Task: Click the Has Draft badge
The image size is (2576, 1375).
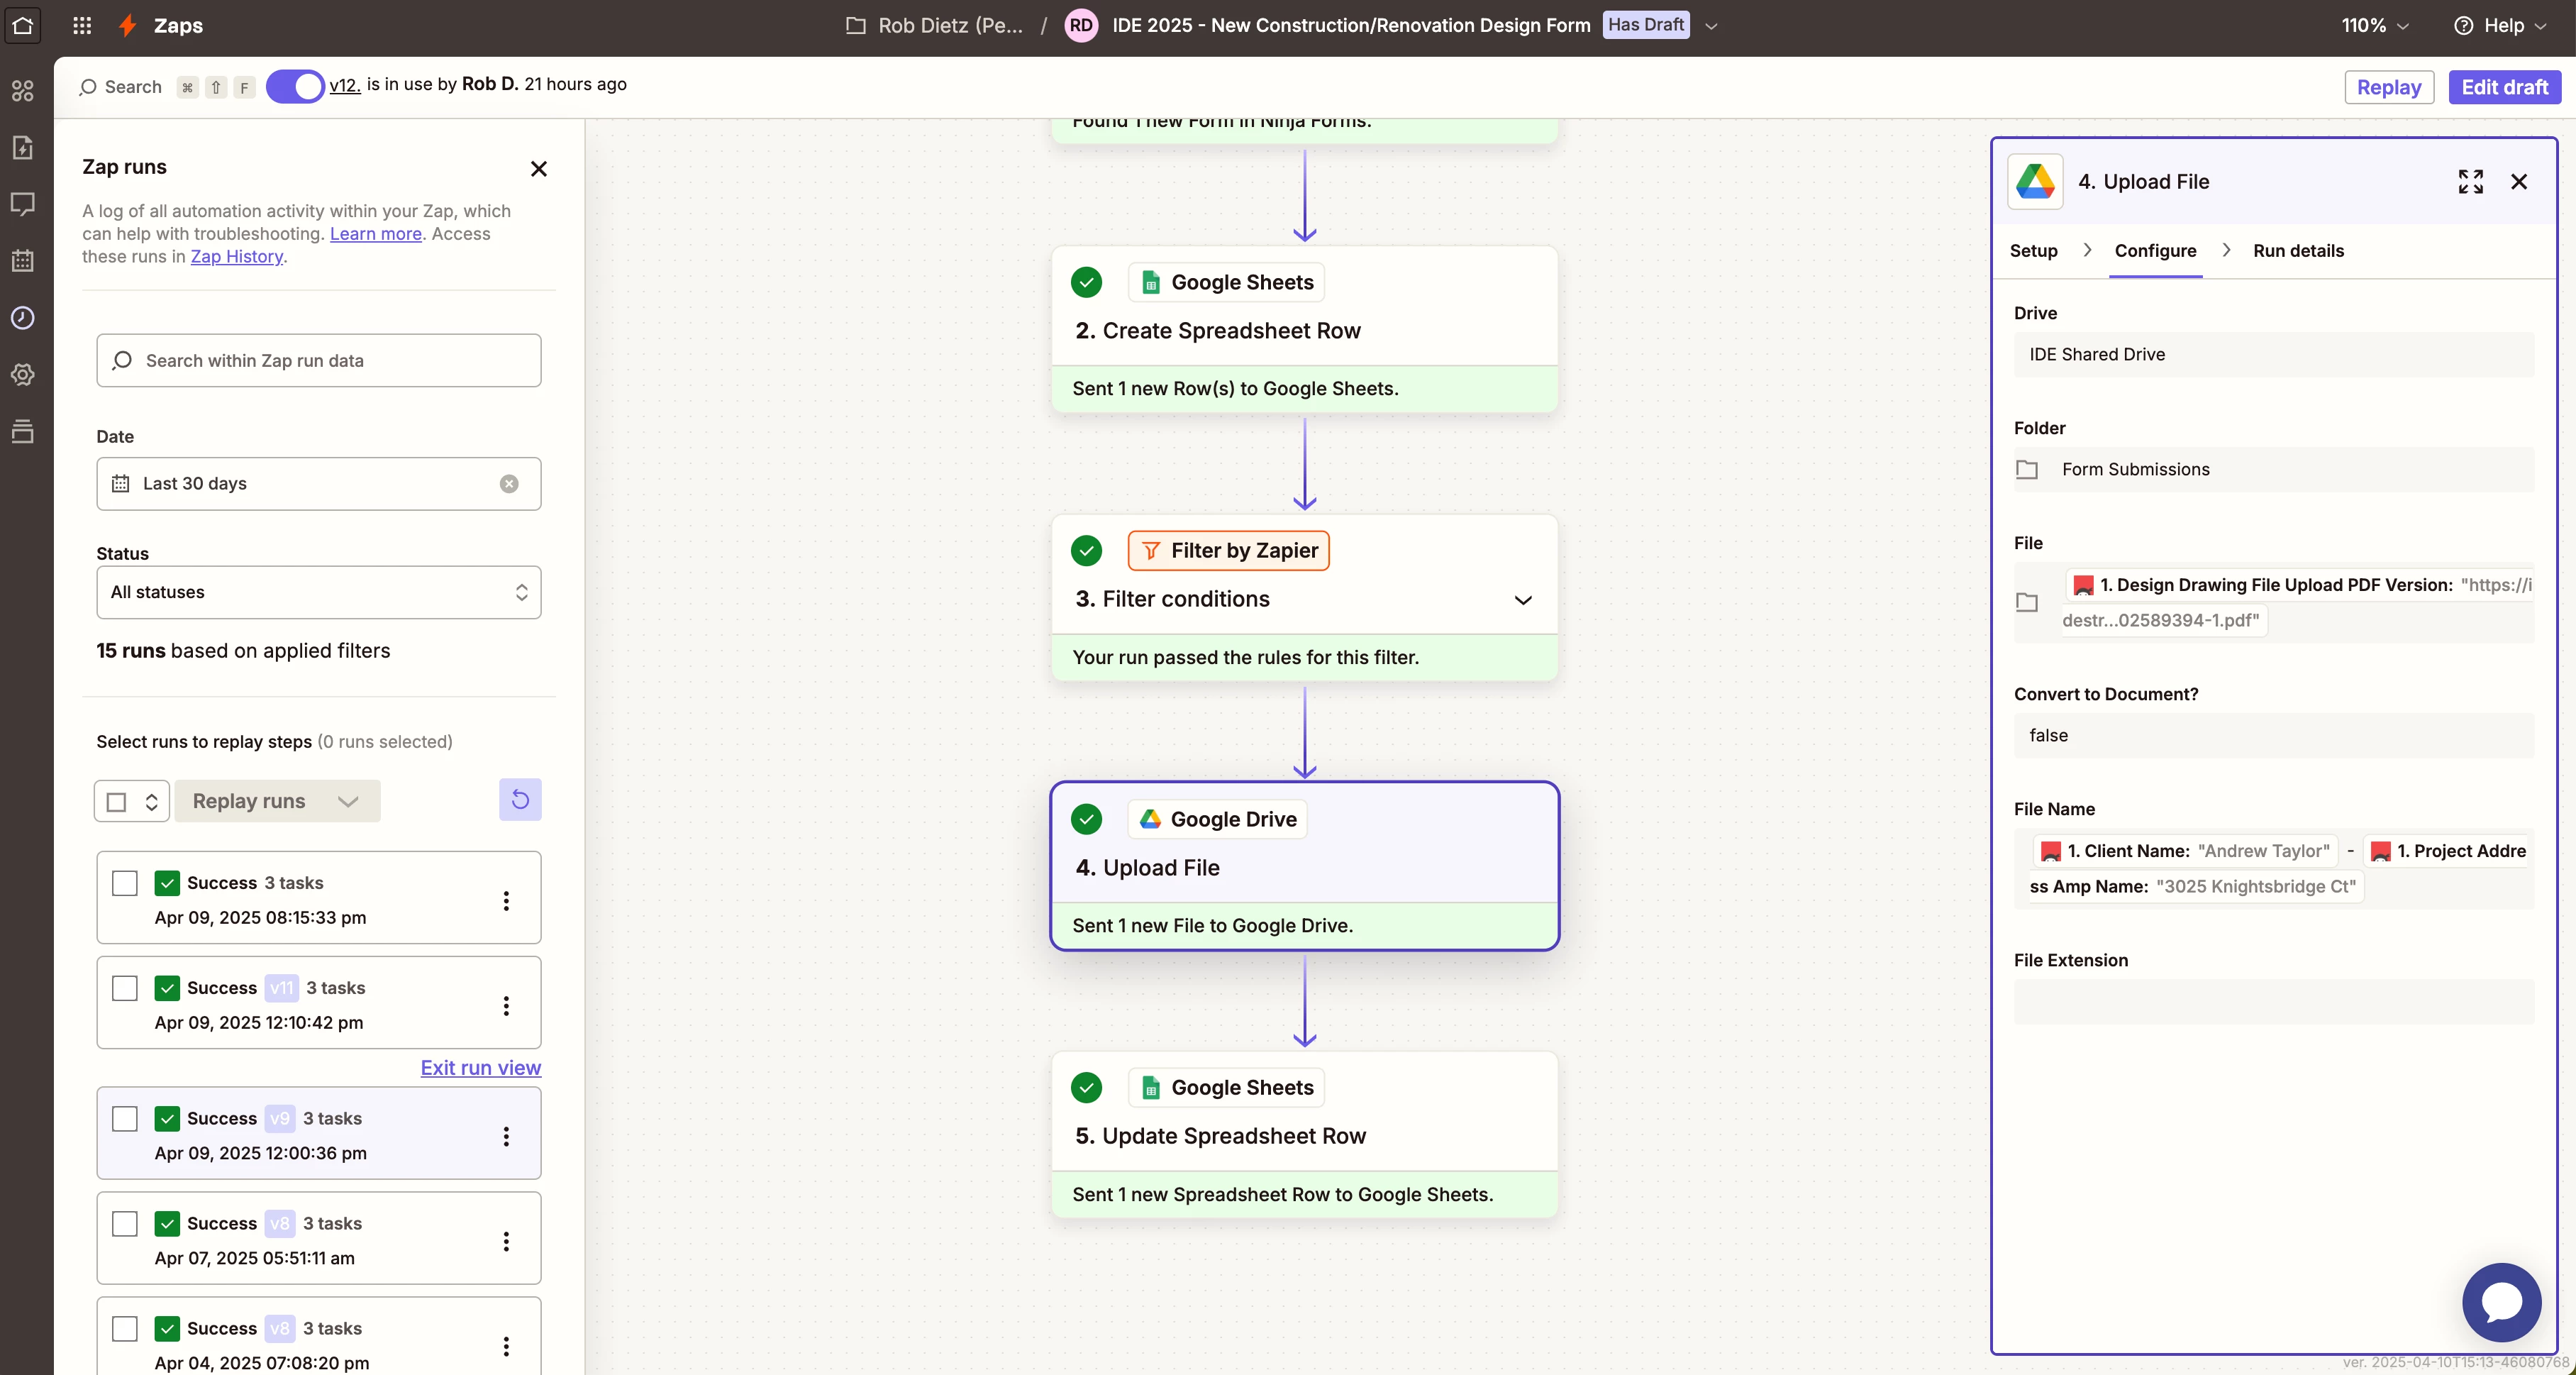Action: tap(1646, 25)
